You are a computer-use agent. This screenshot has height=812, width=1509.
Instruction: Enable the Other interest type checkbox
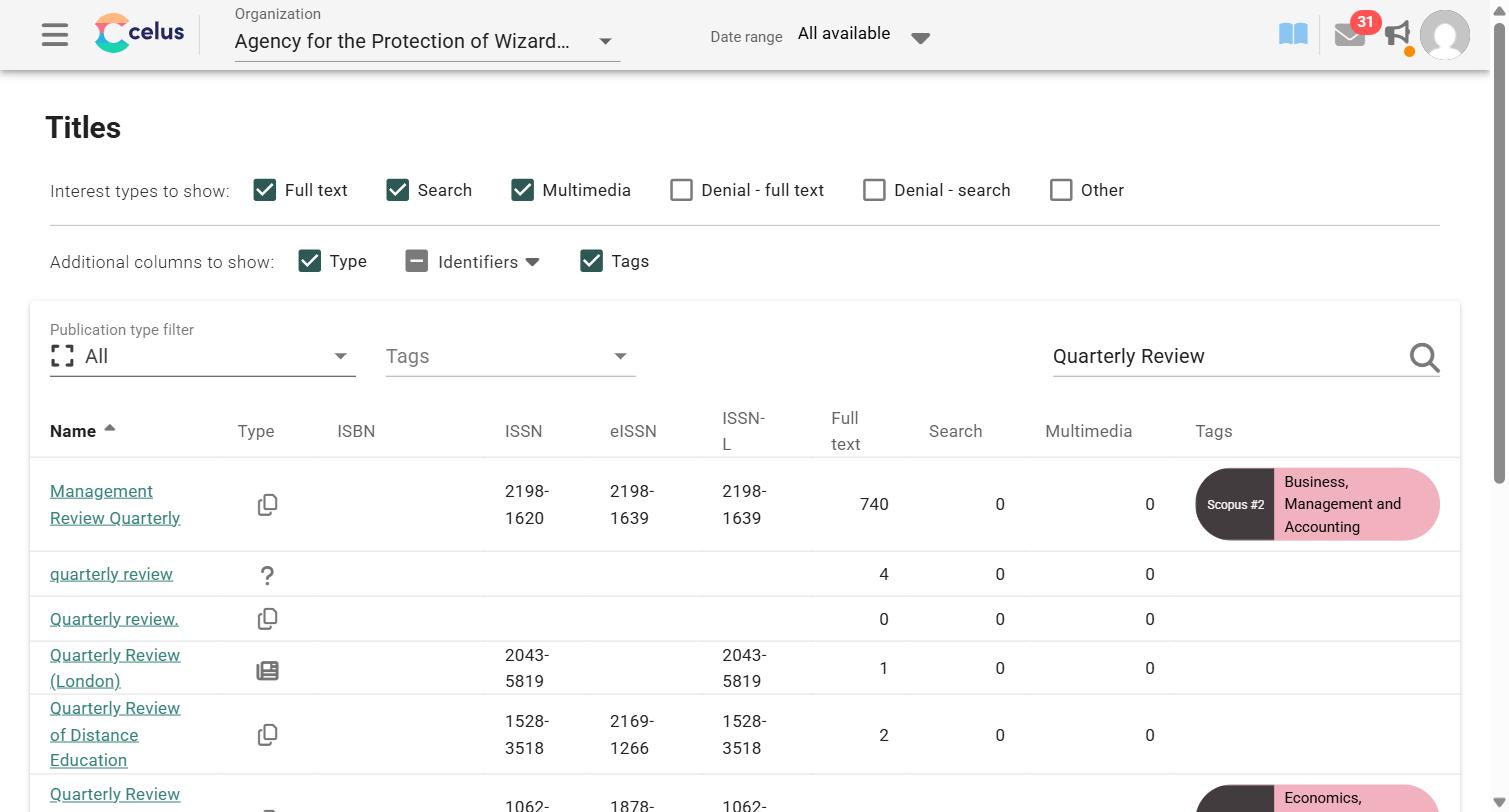tap(1061, 190)
